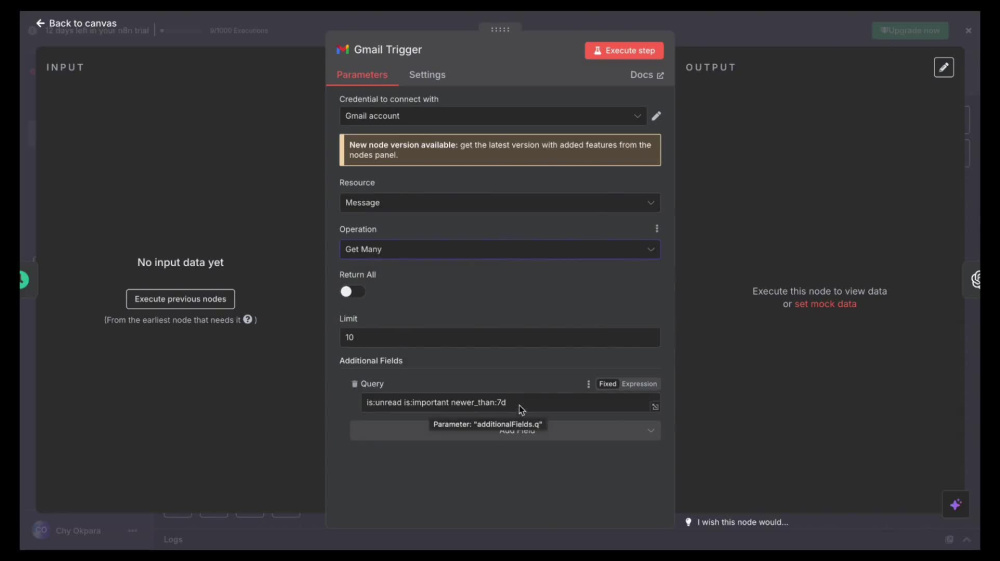
Task: Open the Operation Get Many dropdown
Action: coord(499,249)
